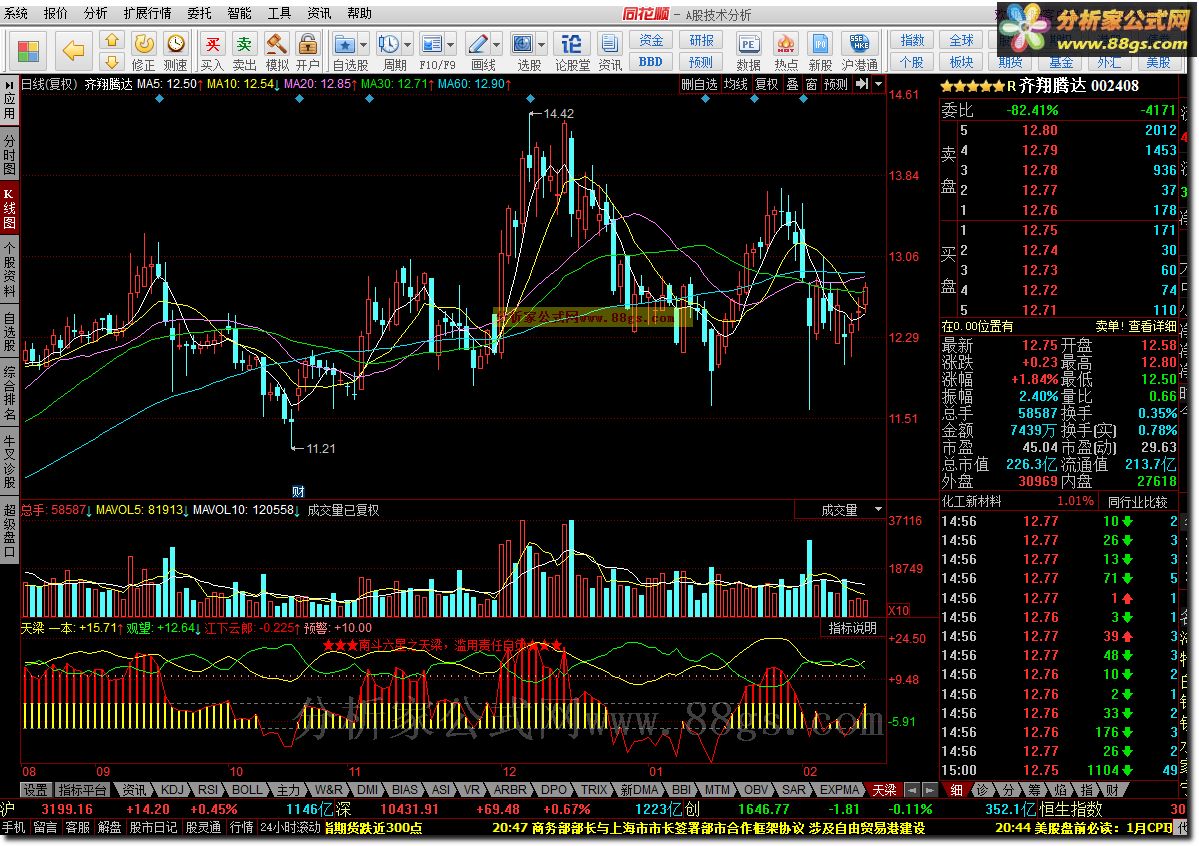Open chart header options dropdown arrow
Image resolution: width=1199 pixels, height=846 pixels.
pos(878,83)
